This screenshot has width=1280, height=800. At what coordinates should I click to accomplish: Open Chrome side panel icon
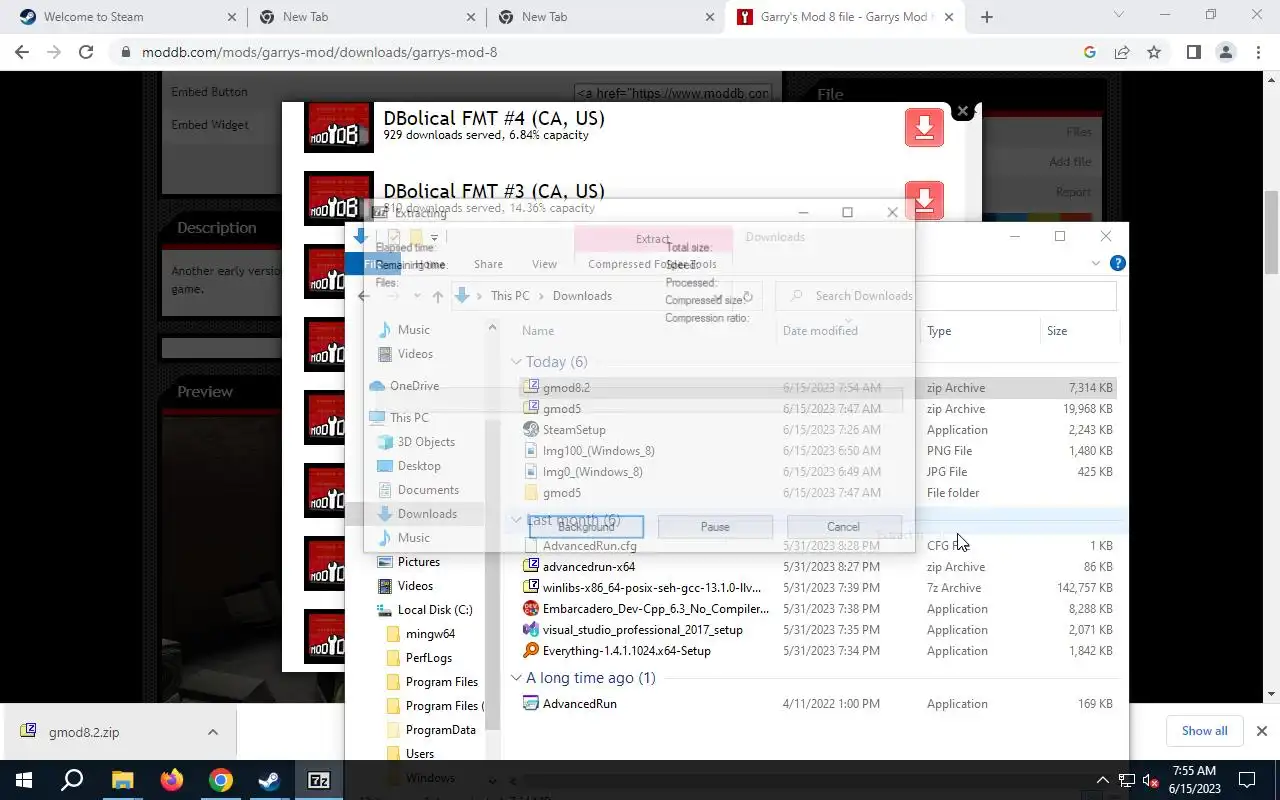1193,52
